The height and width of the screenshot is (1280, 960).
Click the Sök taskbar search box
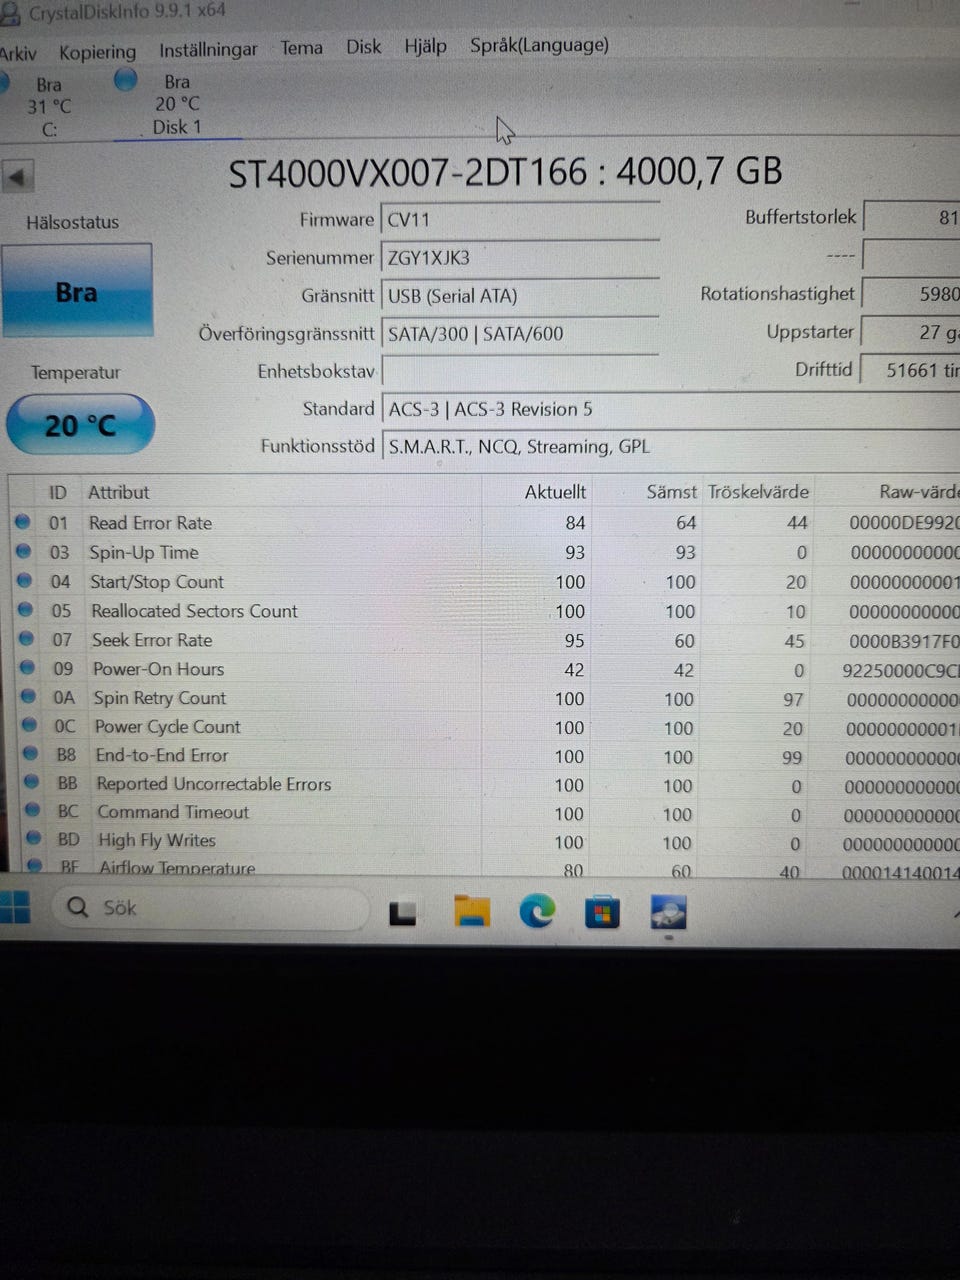[212, 909]
